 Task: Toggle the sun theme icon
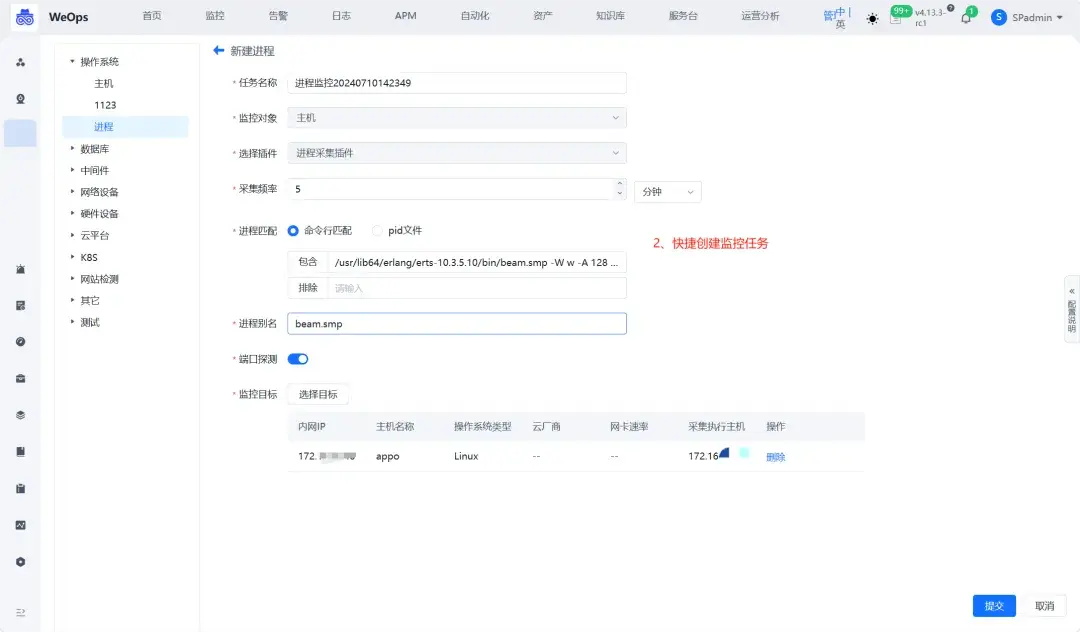tap(872, 19)
